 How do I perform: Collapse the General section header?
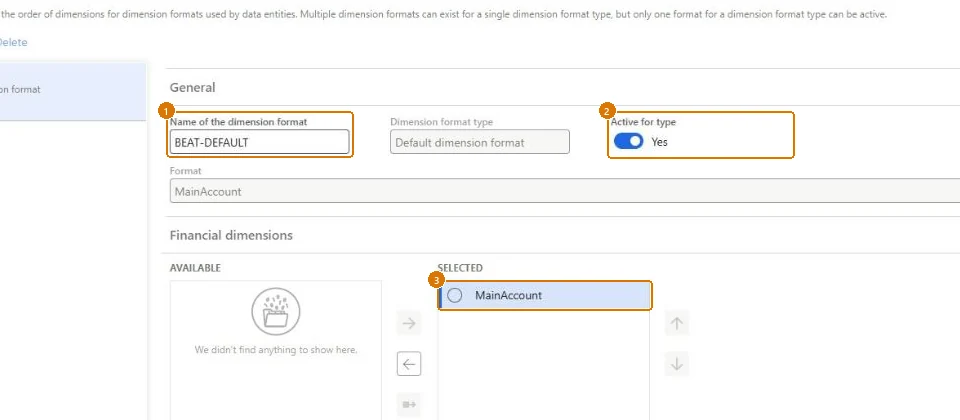(192, 88)
